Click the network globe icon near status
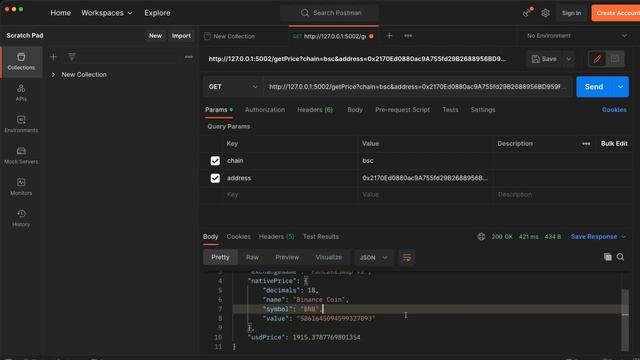 [x=481, y=236]
